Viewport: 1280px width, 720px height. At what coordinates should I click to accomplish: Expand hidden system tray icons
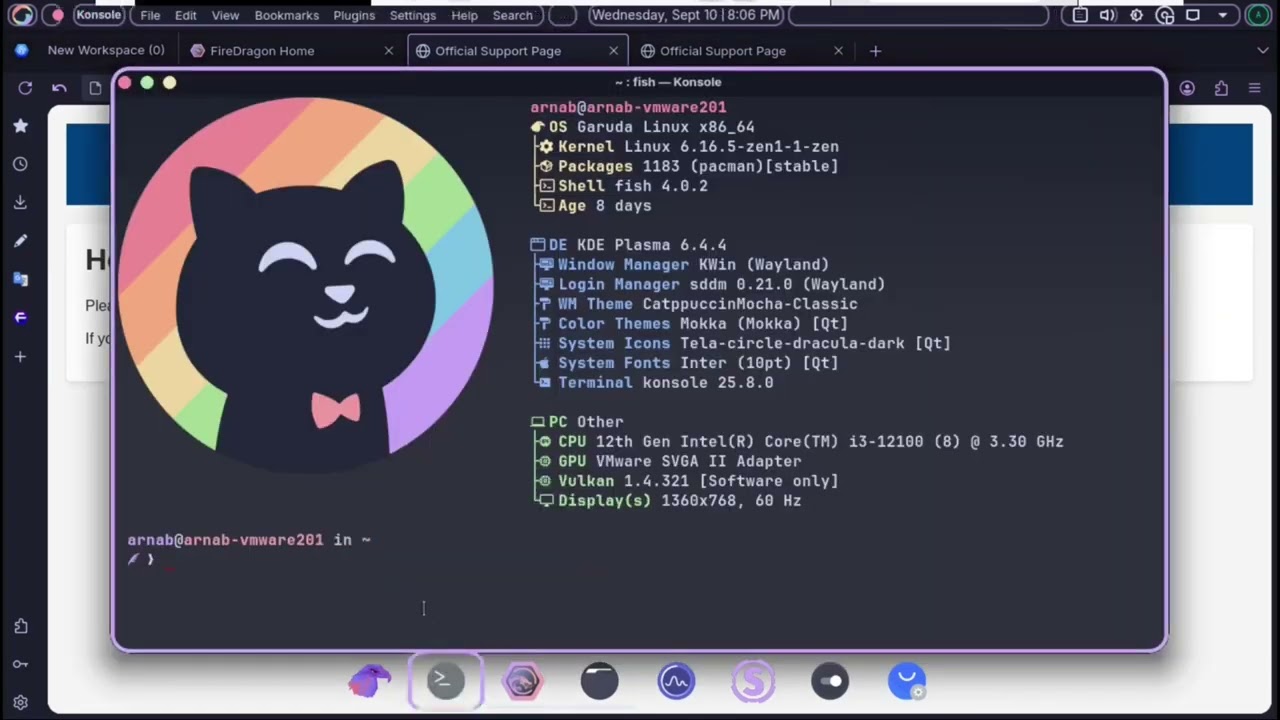coord(1222,15)
